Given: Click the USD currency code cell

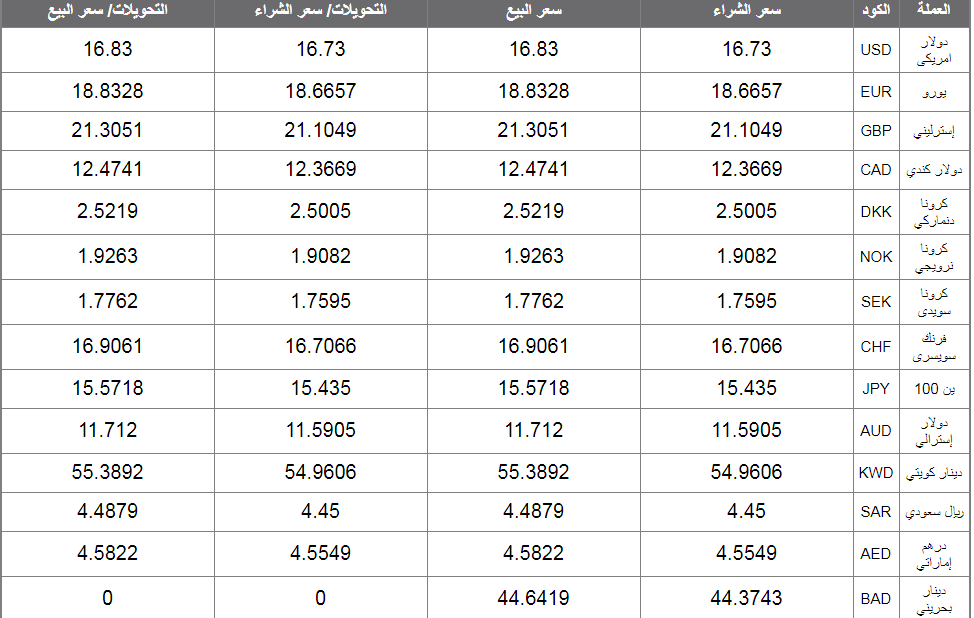Looking at the screenshot, I should [876, 50].
